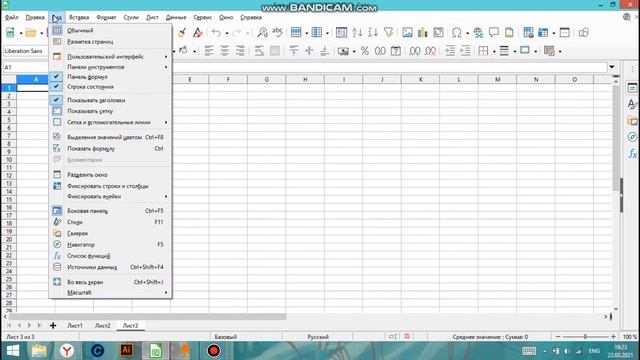The image size is (640, 360).
Task: Expand Фиксировать ячейки submenu
Action: point(110,197)
